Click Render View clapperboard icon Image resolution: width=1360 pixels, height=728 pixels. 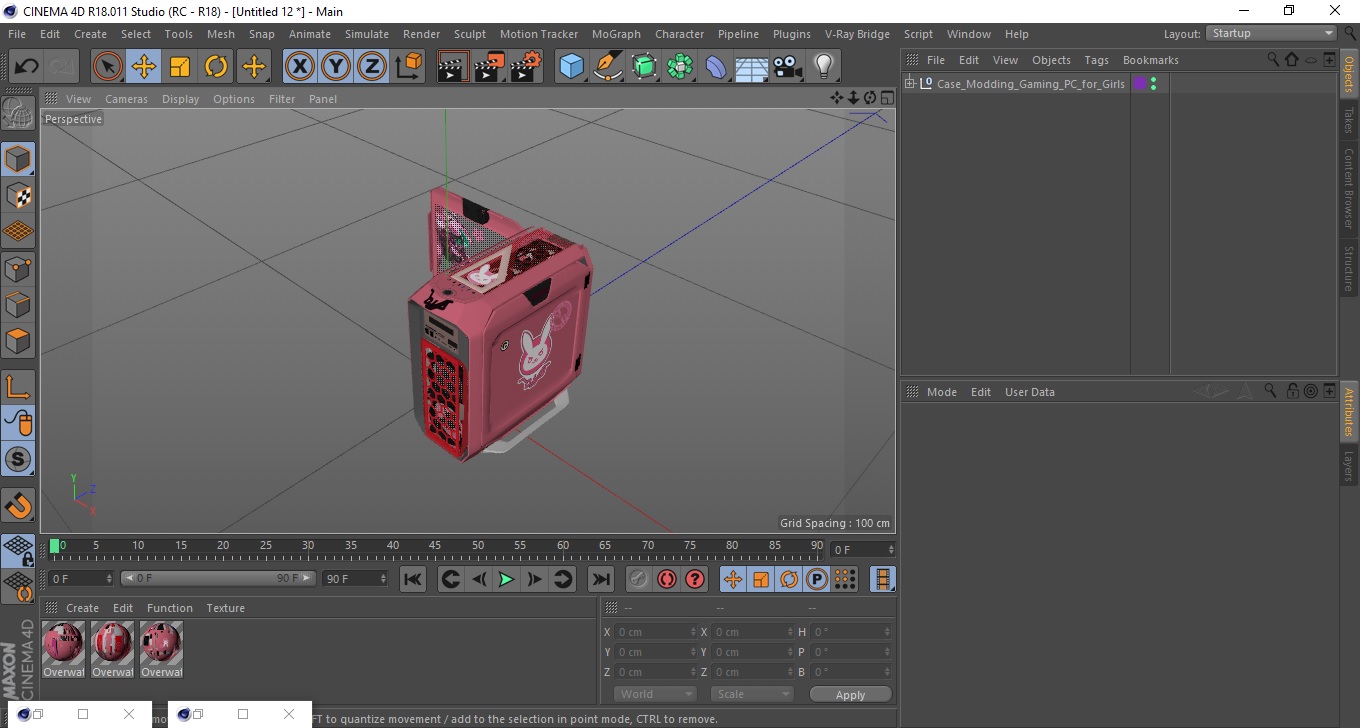coord(453,67)
